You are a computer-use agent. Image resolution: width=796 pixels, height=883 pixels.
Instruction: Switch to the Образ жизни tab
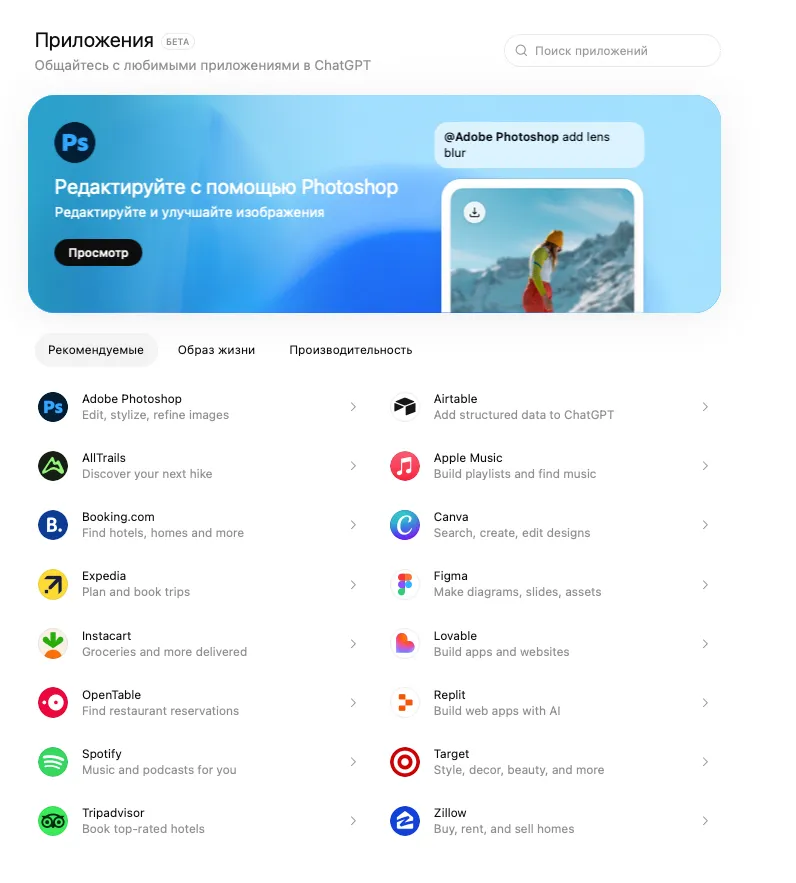[216, 350]
